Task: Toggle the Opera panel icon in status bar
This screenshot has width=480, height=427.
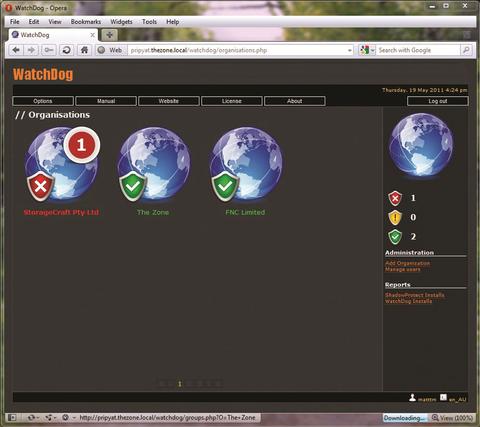Action: 12,417
